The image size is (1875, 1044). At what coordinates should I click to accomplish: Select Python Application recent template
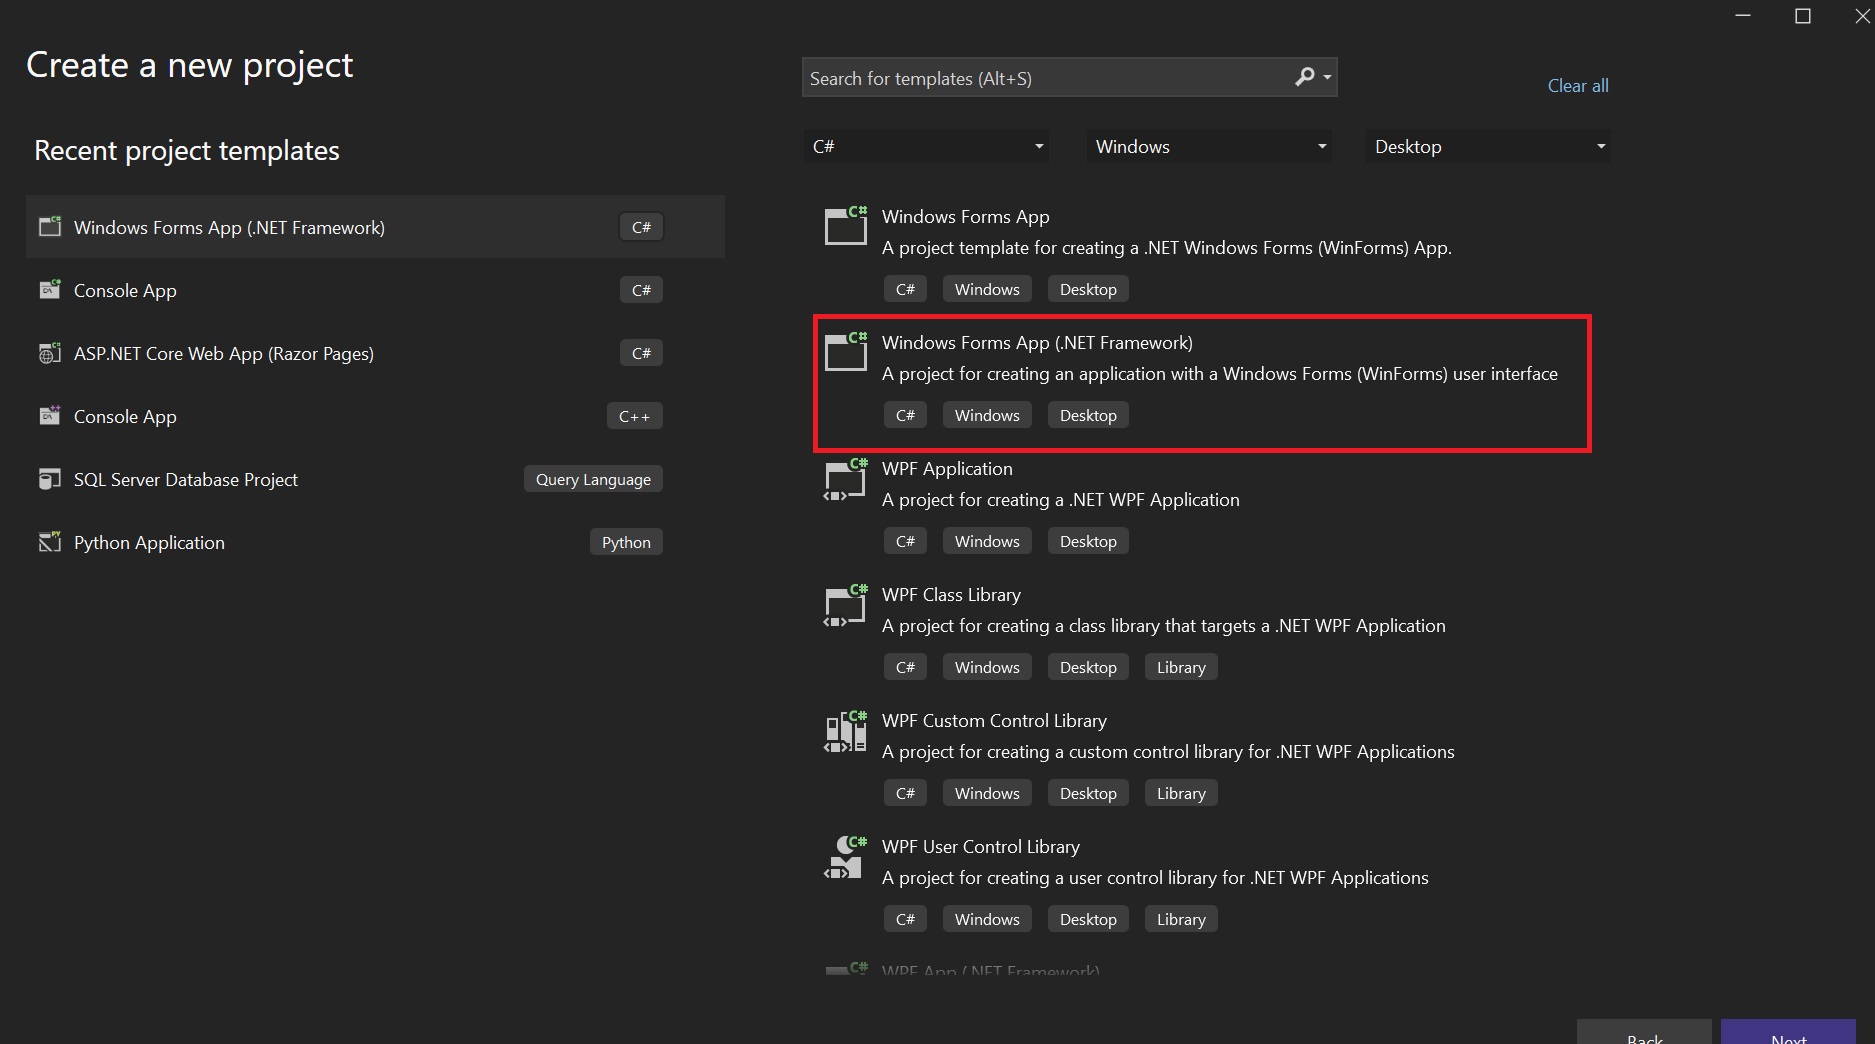pyautogui.click(x=375, y=542)
